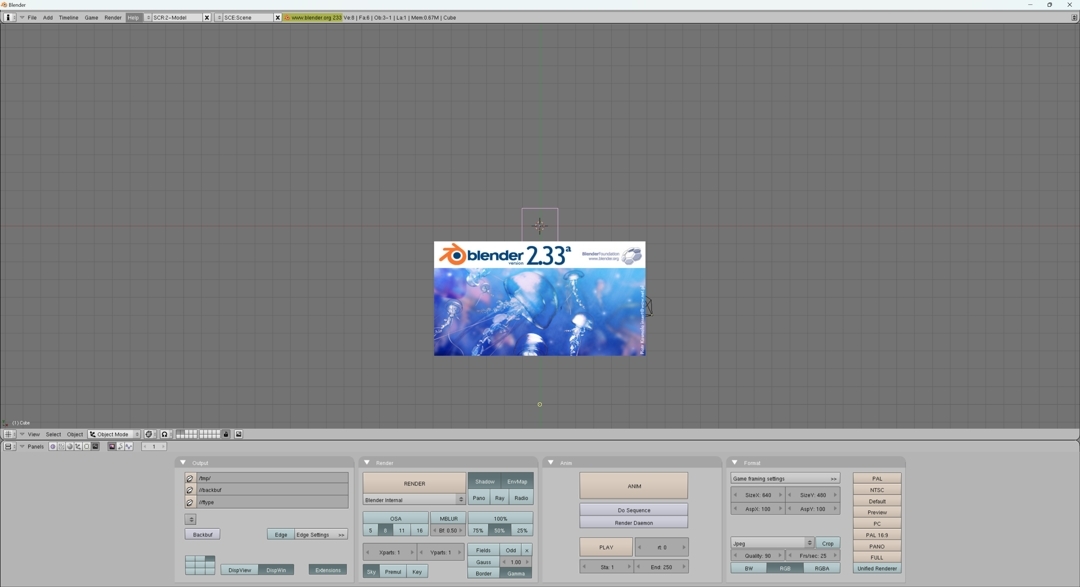Click the /tmp/ output path field

pyautogui.click(x=272, y=478)
